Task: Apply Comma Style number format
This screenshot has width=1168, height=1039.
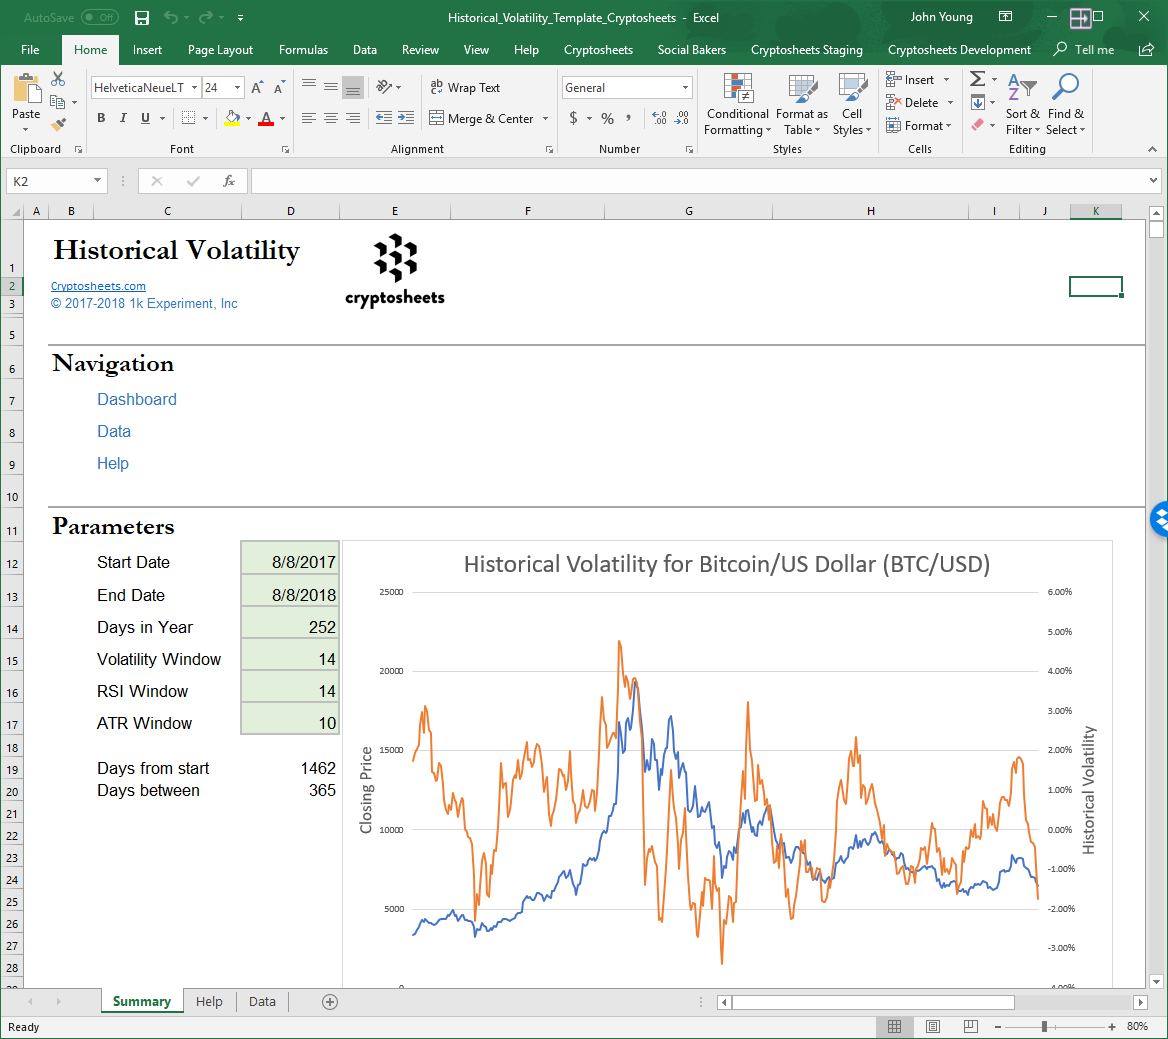Action: [x=629, y=118]
